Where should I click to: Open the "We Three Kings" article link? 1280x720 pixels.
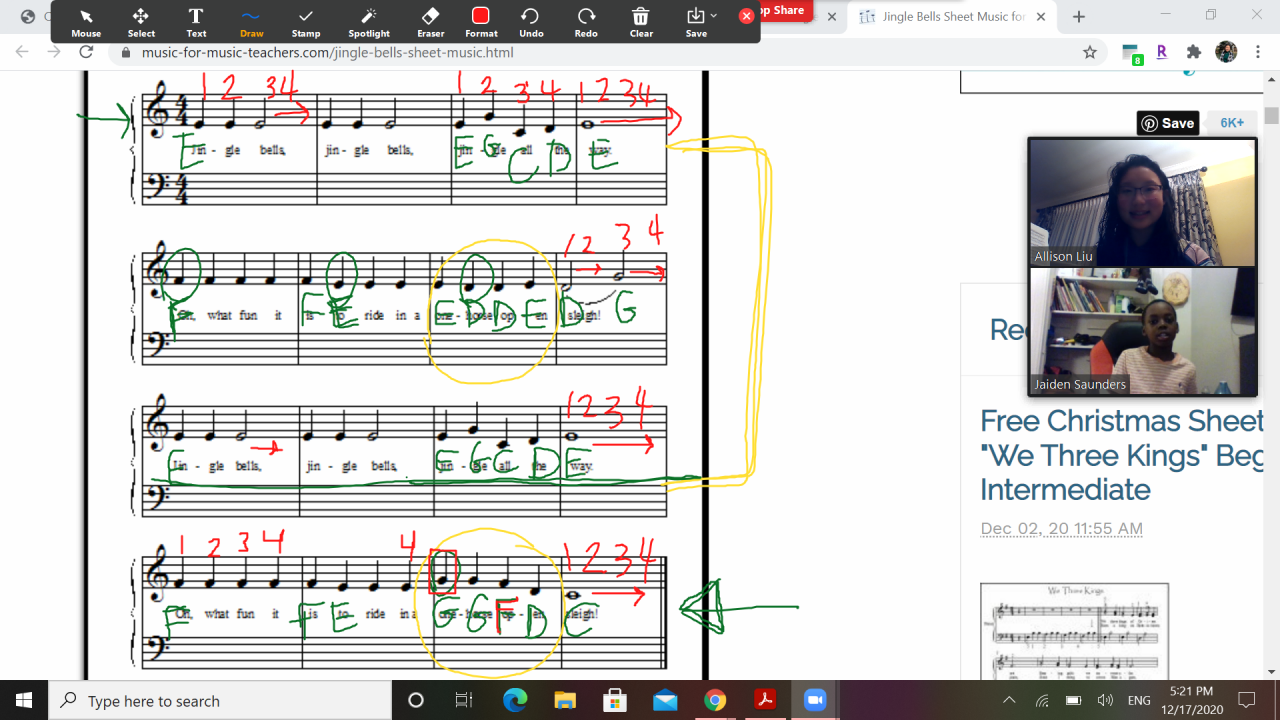1121,455
